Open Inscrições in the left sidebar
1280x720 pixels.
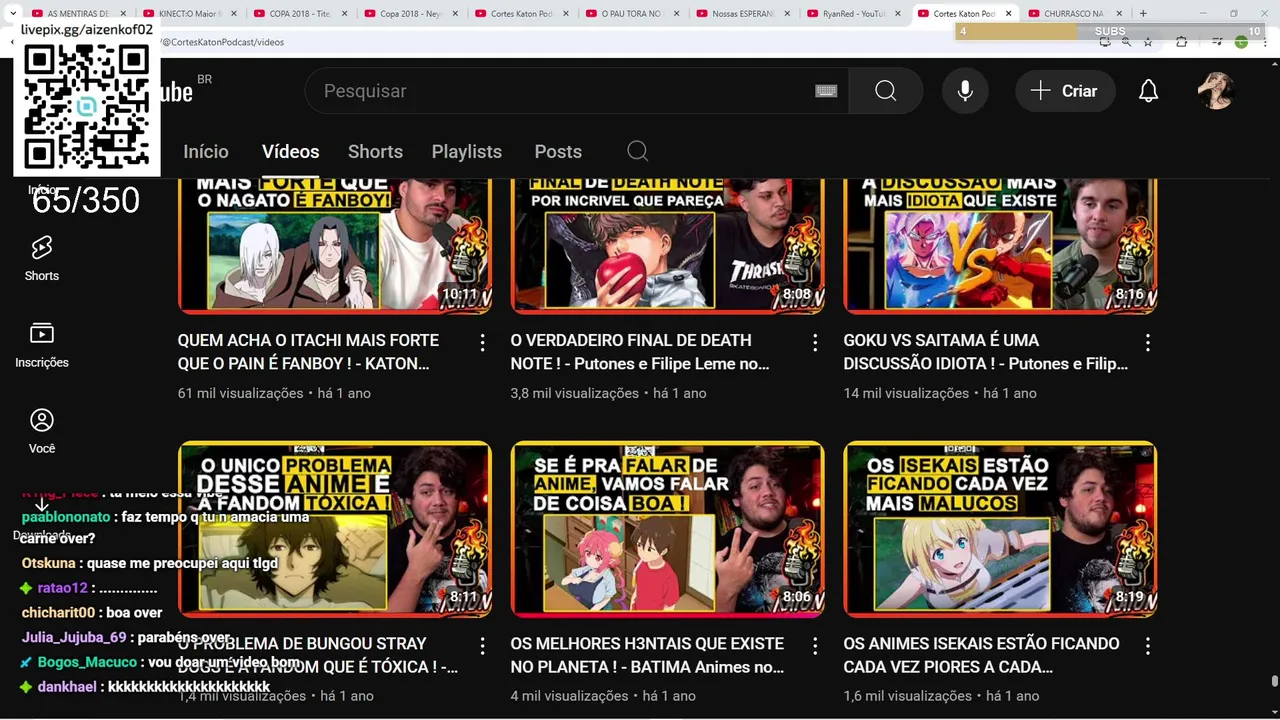click(42, 346)
